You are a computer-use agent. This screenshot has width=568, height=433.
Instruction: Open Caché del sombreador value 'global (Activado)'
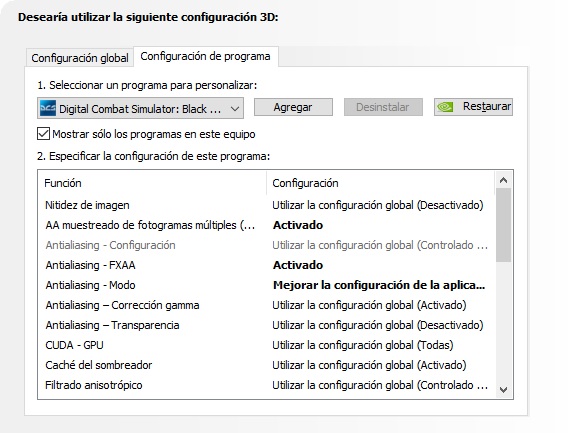click(x=369, y=365)
